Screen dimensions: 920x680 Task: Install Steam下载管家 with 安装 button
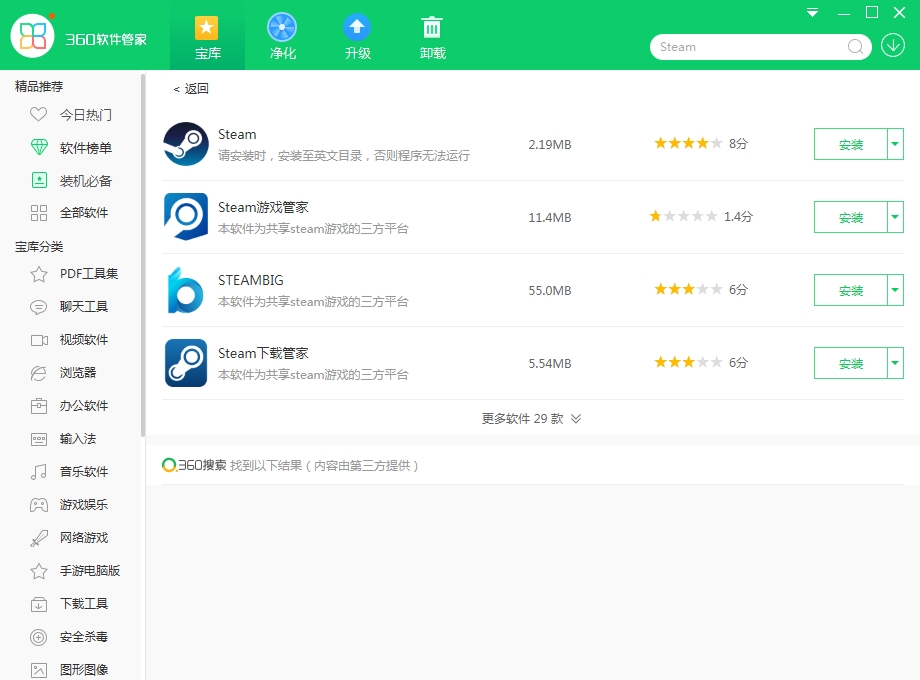(851, 363)
